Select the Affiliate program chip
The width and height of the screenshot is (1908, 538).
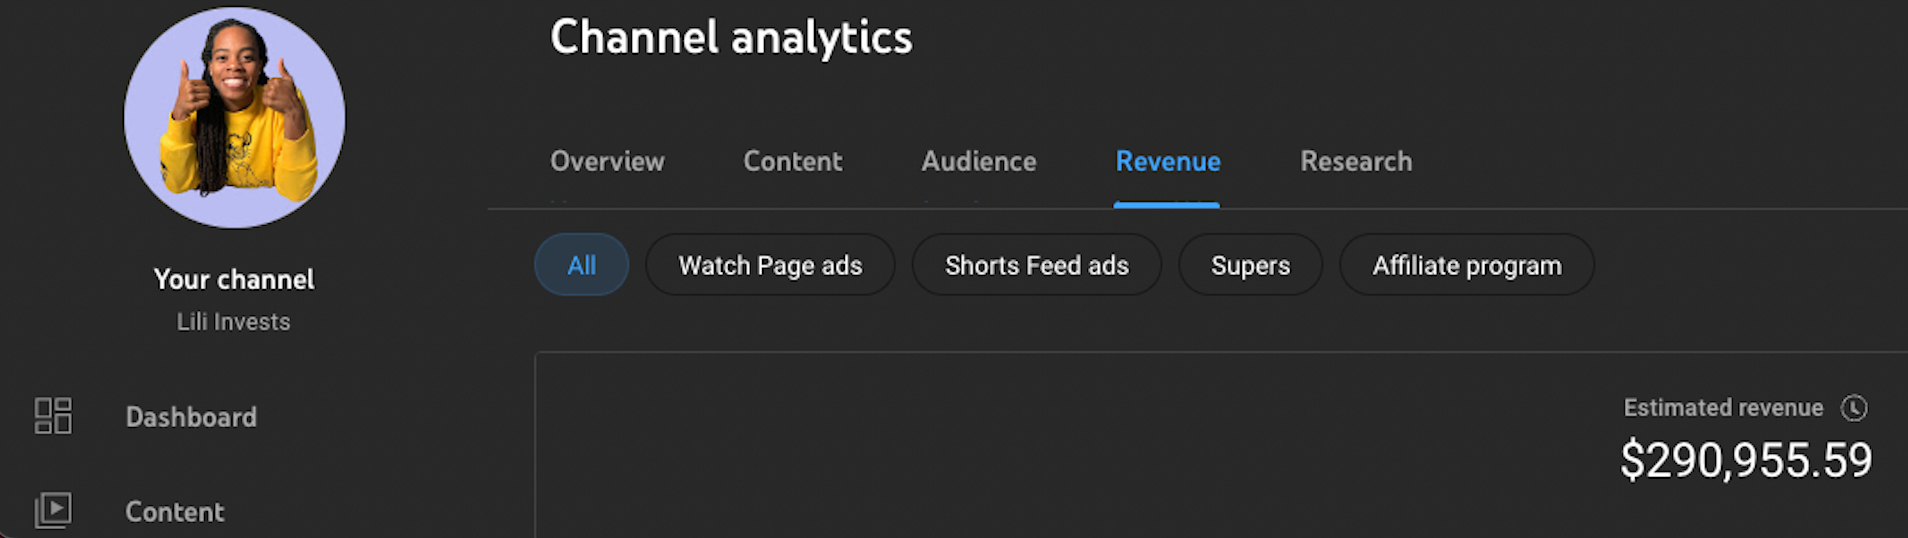pyautogui.click(x=1467, y=265)
